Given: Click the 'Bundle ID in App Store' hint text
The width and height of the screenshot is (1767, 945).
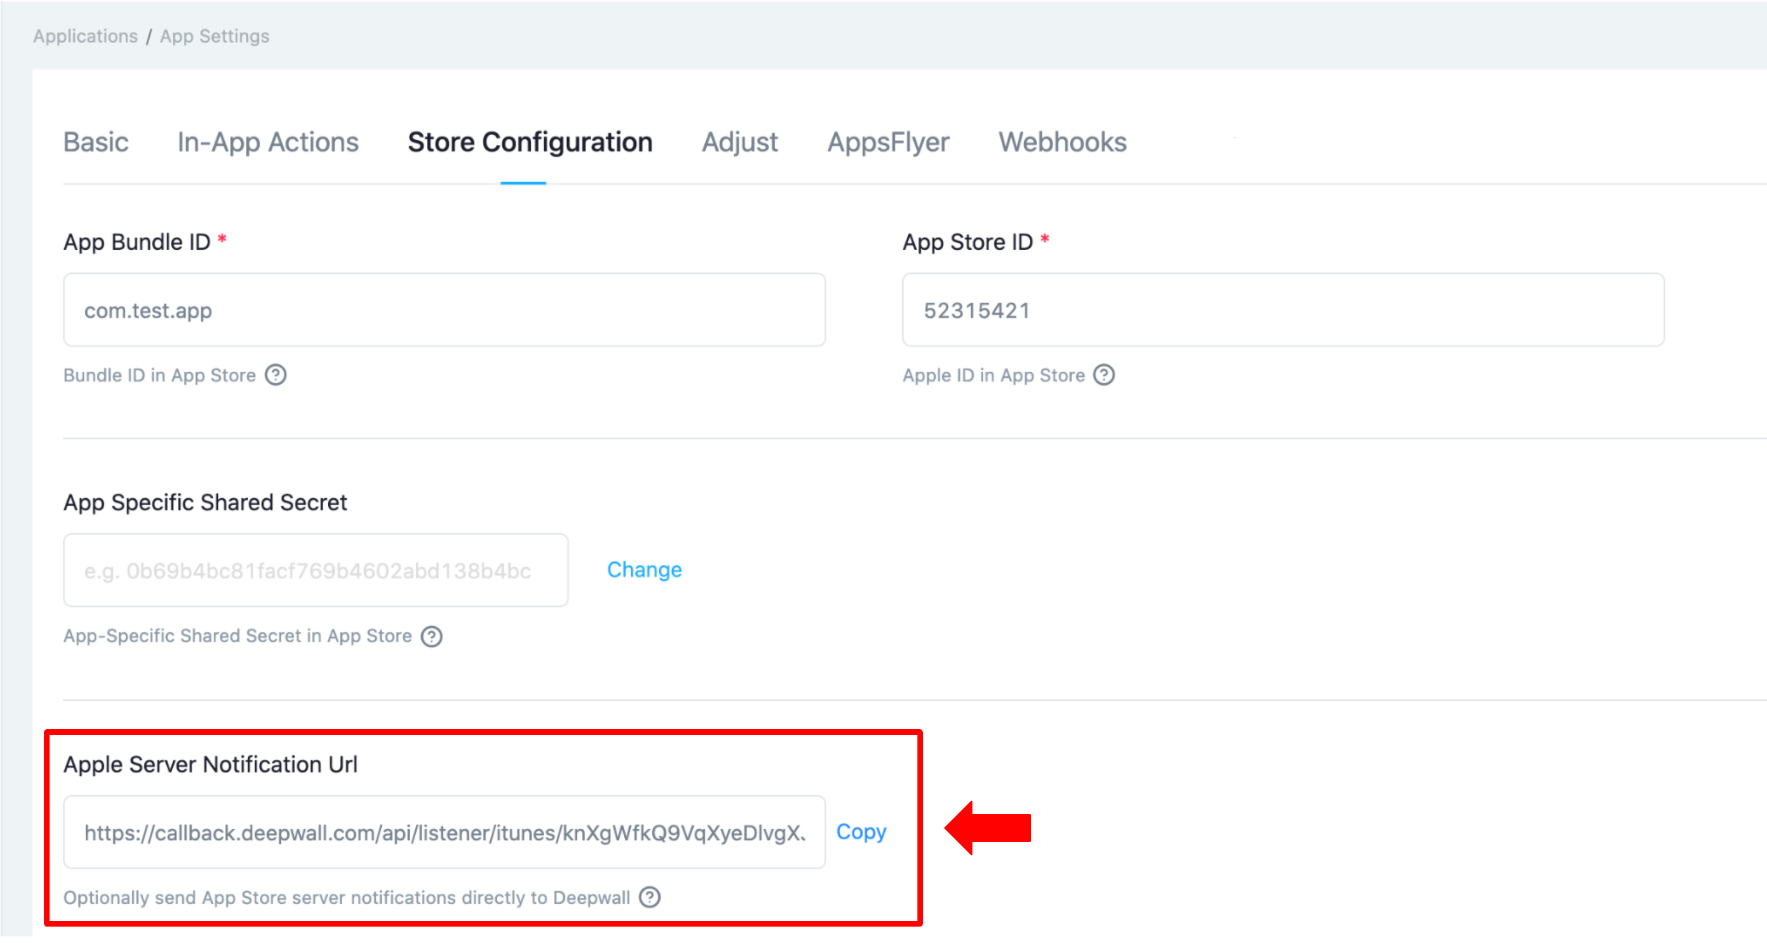Looking at the screenshot, I should click(160, 375).
